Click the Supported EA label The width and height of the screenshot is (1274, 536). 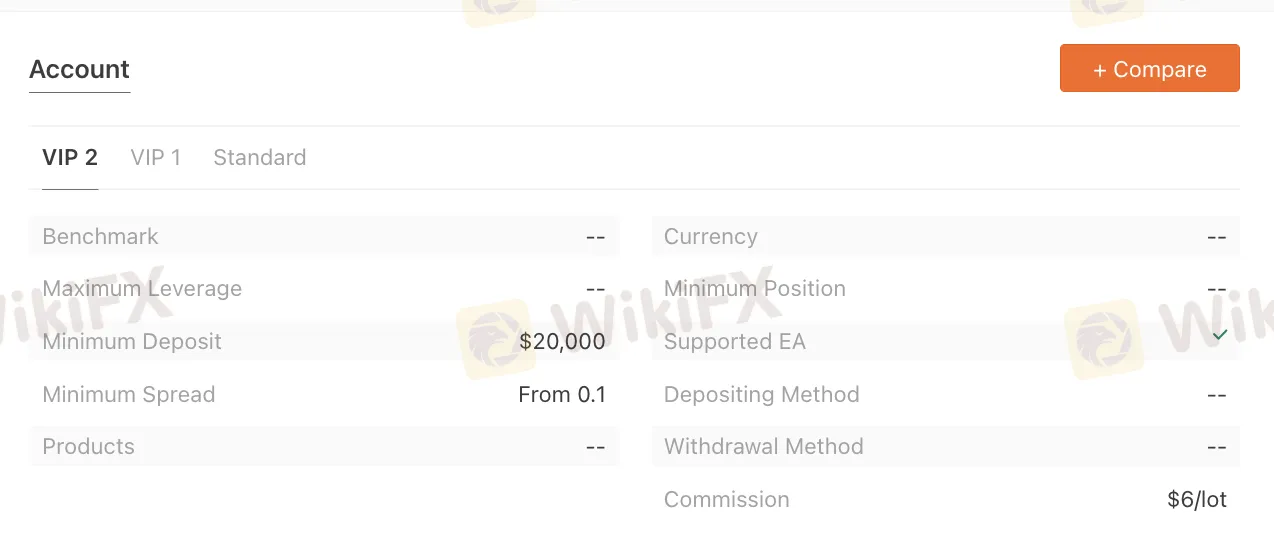tap(735, 342)
